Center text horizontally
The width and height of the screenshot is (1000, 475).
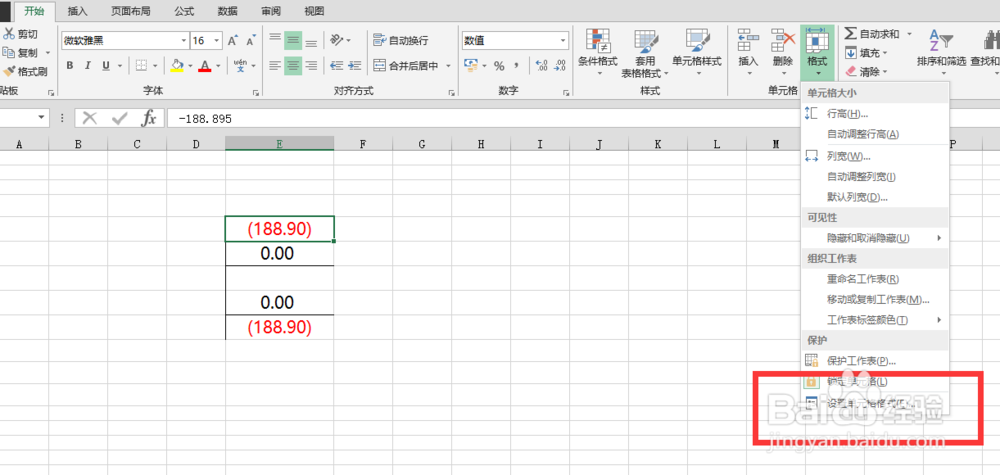coord(293,65)
